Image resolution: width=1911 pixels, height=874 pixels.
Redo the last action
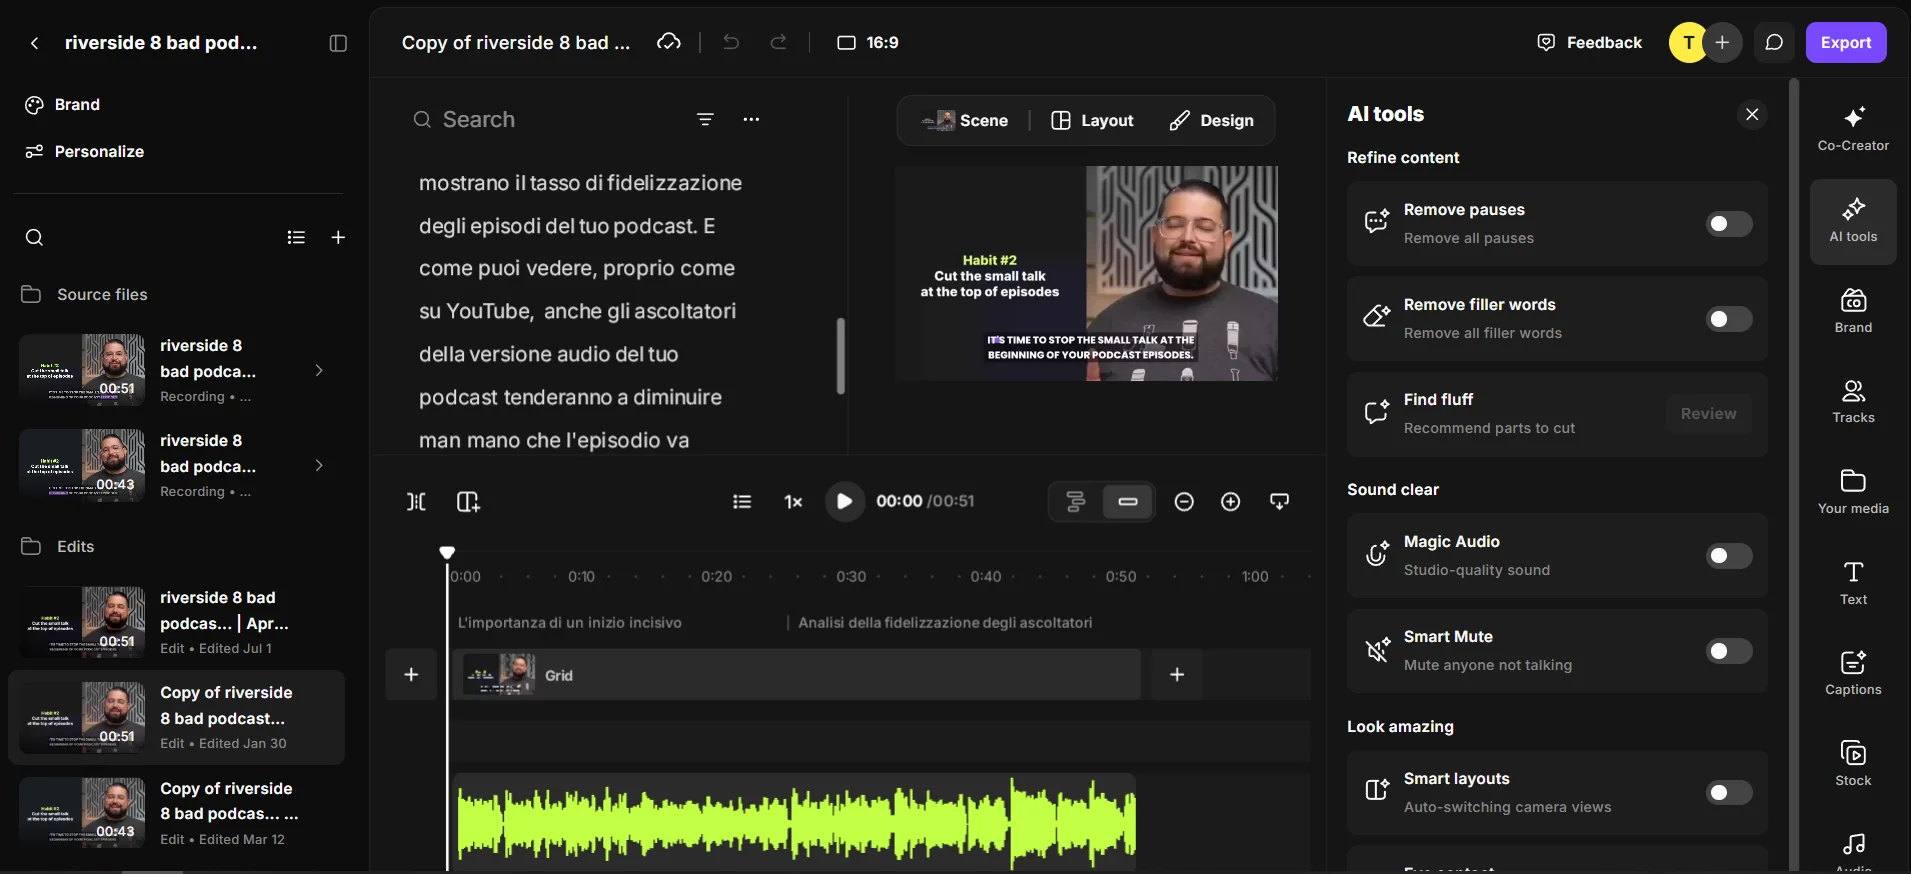pyautogui.click(x=778, y=42)
